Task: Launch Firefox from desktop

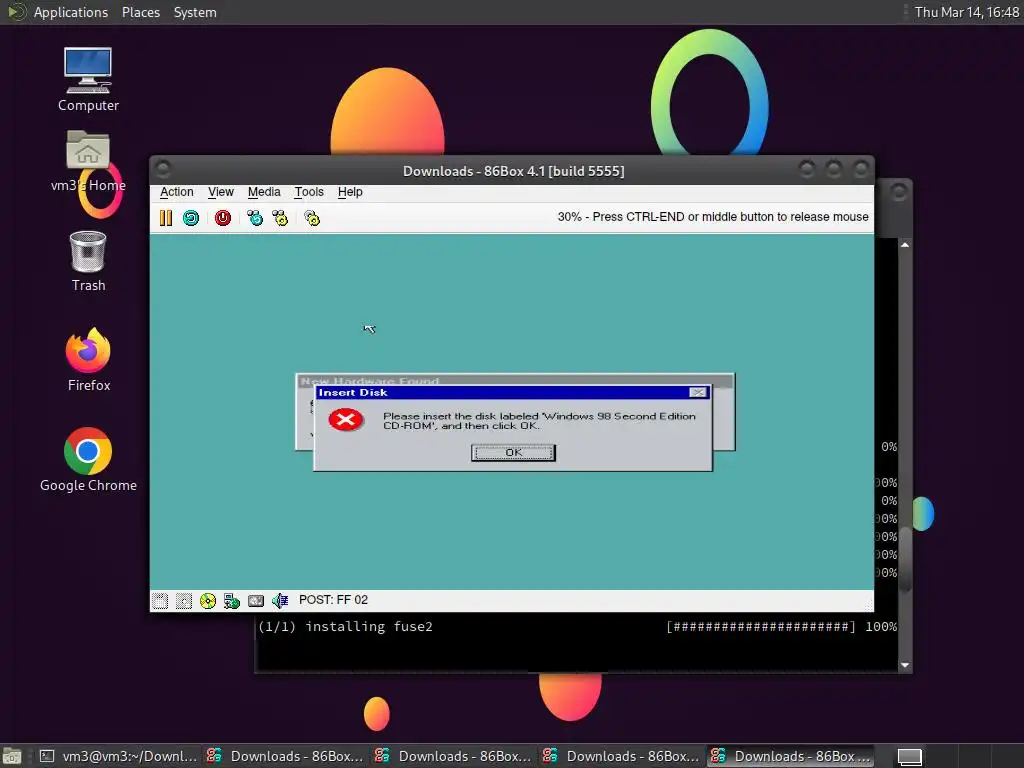Action: tap(88, 360)
